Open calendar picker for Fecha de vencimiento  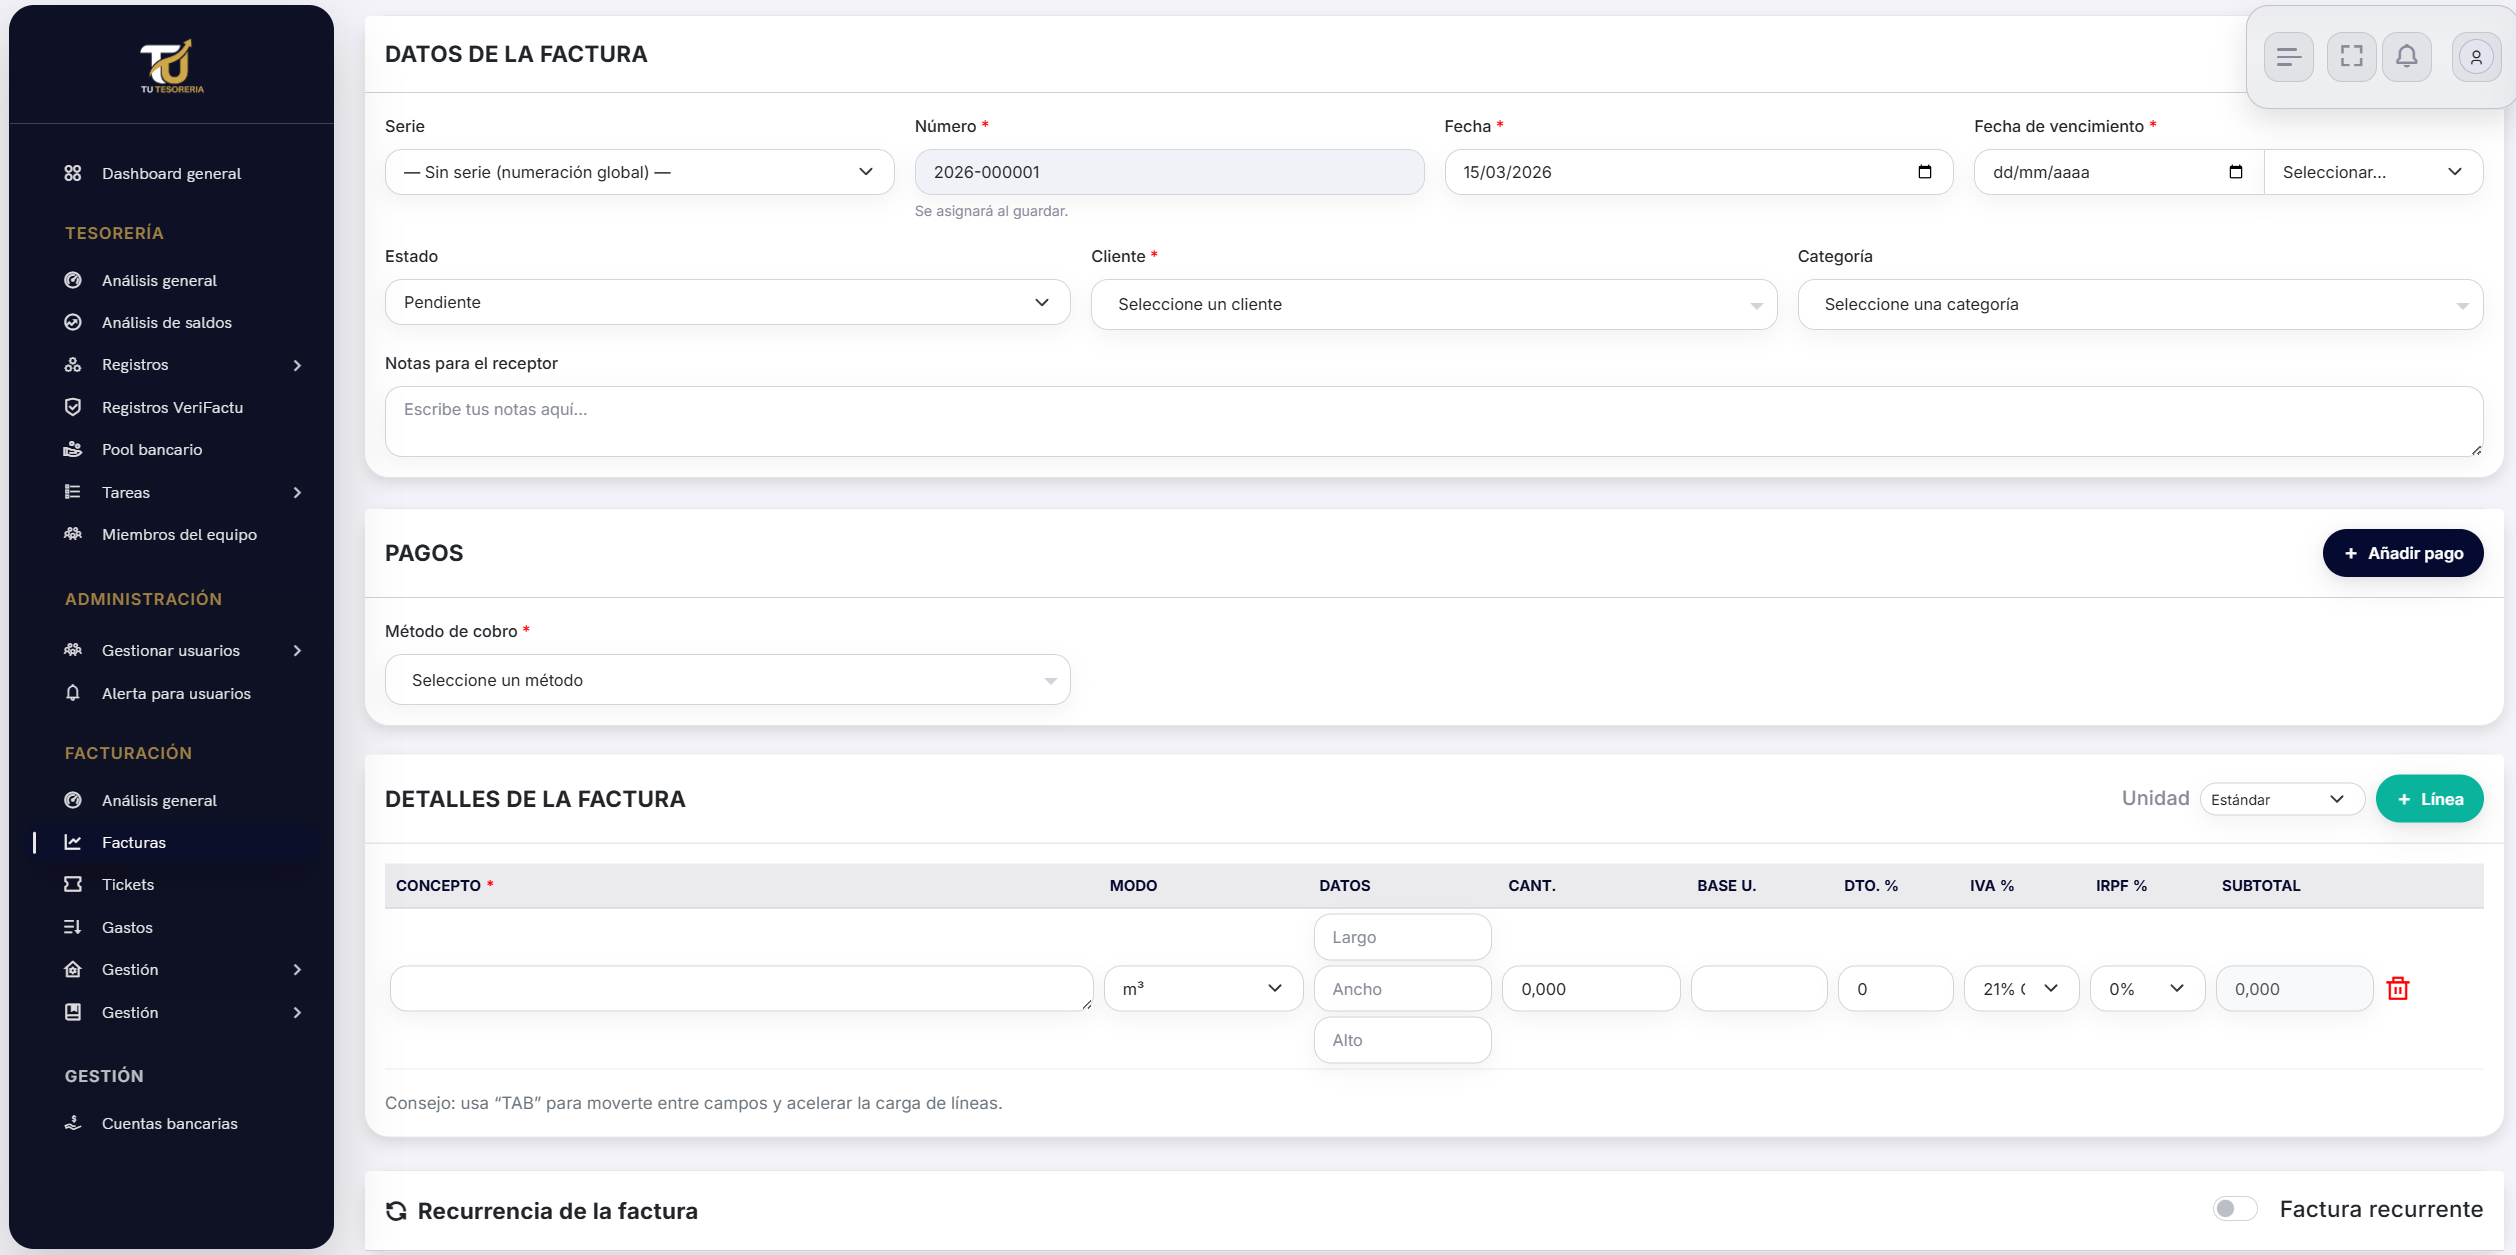(x=2236, y=172)
